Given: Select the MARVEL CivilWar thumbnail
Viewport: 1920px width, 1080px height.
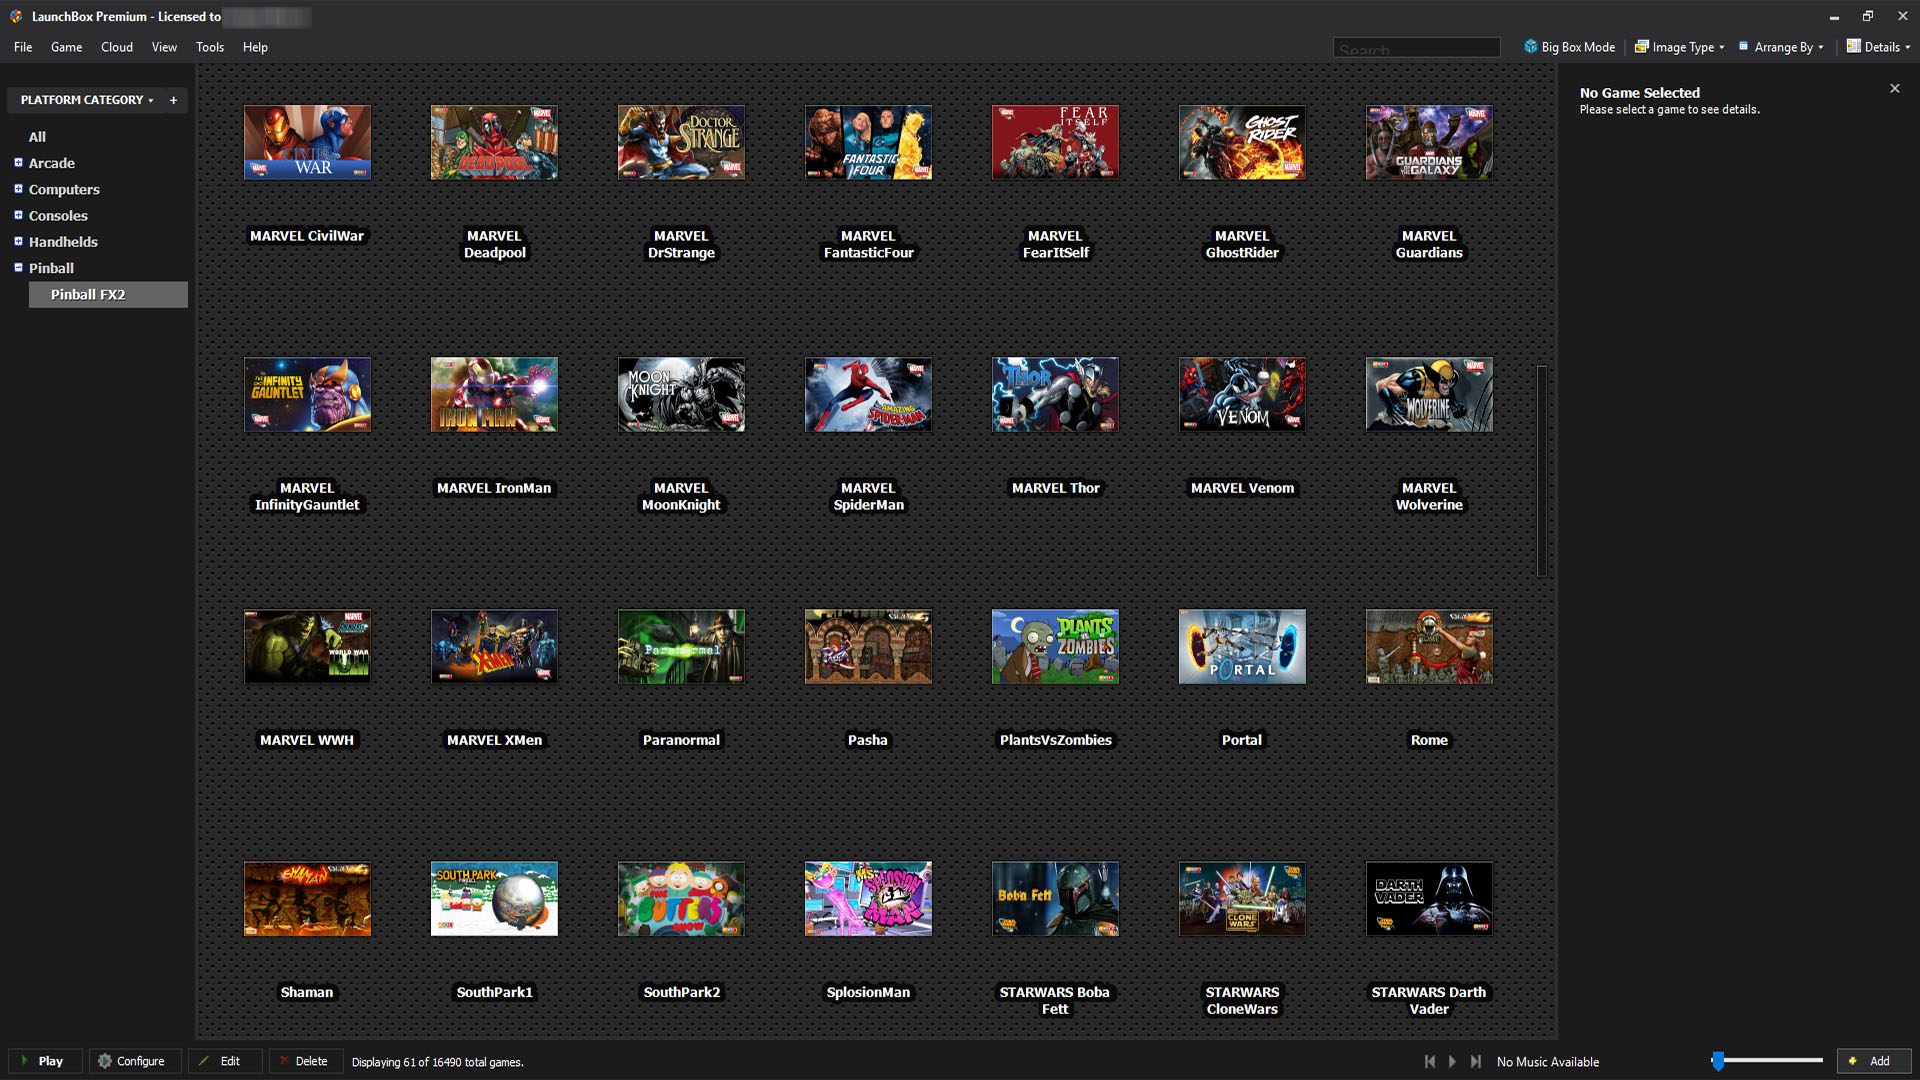Looking at the screenshot, I should 307,143.
